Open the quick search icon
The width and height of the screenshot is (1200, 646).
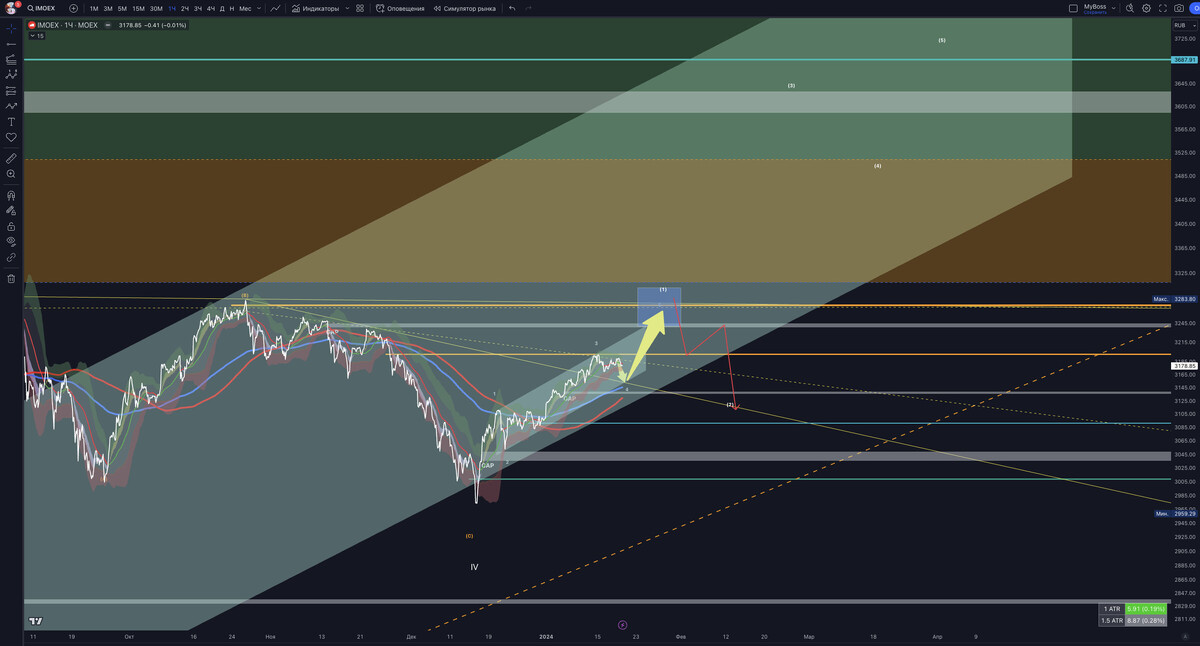click(x=1130, y=8)
